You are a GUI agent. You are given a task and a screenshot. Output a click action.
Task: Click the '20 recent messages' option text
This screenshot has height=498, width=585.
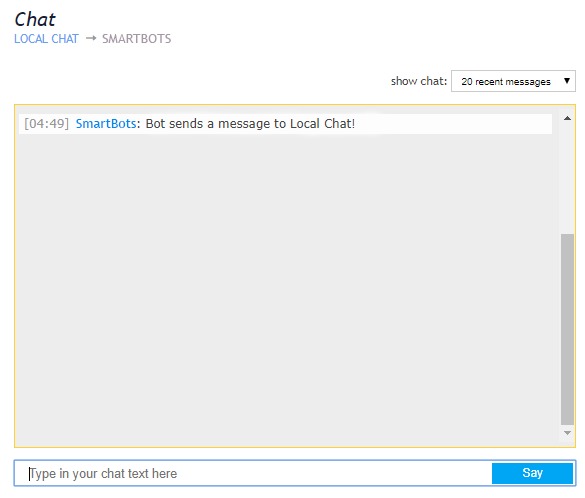[x=506, y=81]
